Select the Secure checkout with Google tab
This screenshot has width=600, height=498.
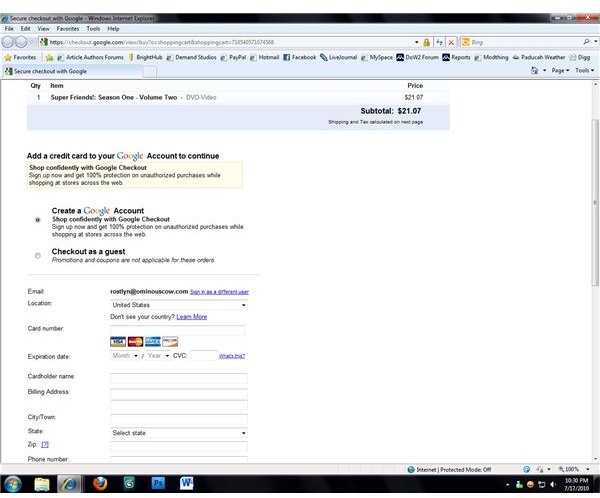[x=73, y=71]
